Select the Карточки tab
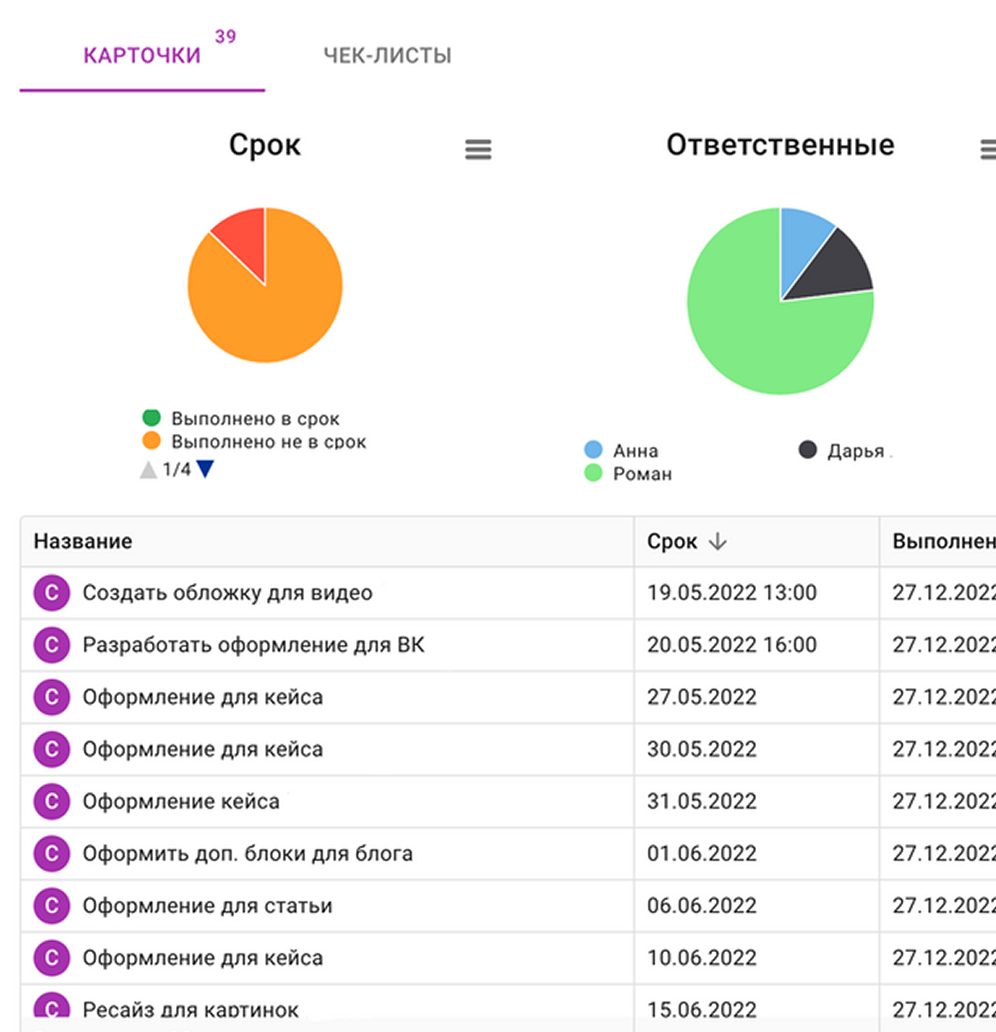This screenshot has width=996, height=1032. [142, 56]
